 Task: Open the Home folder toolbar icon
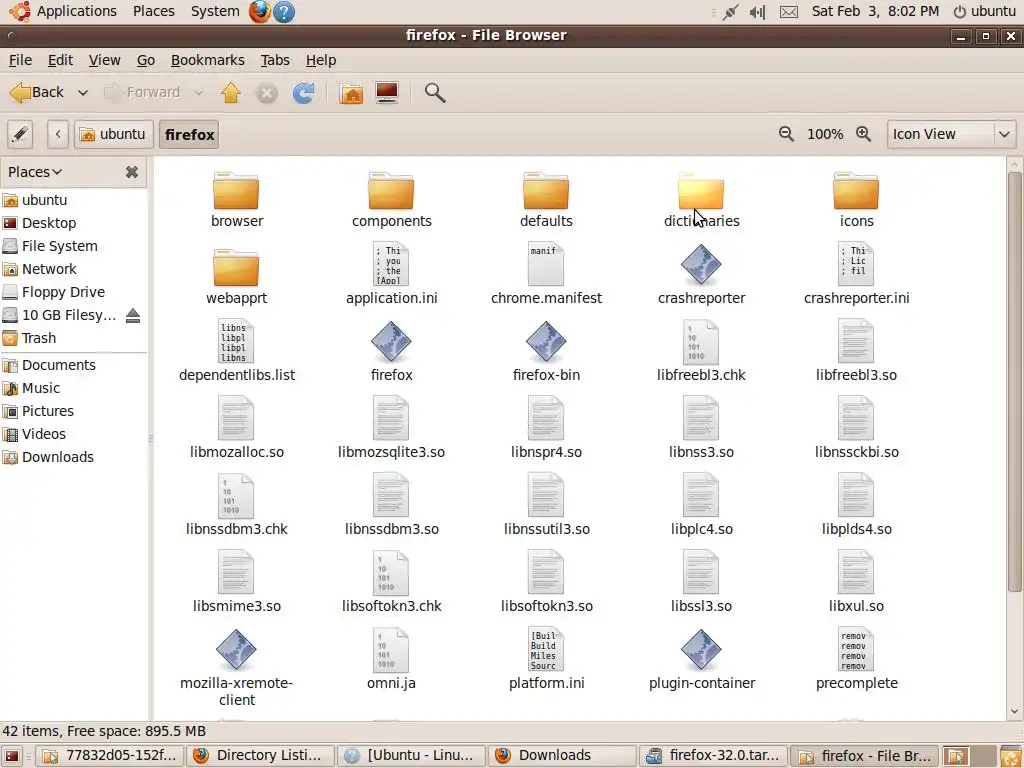351,93
